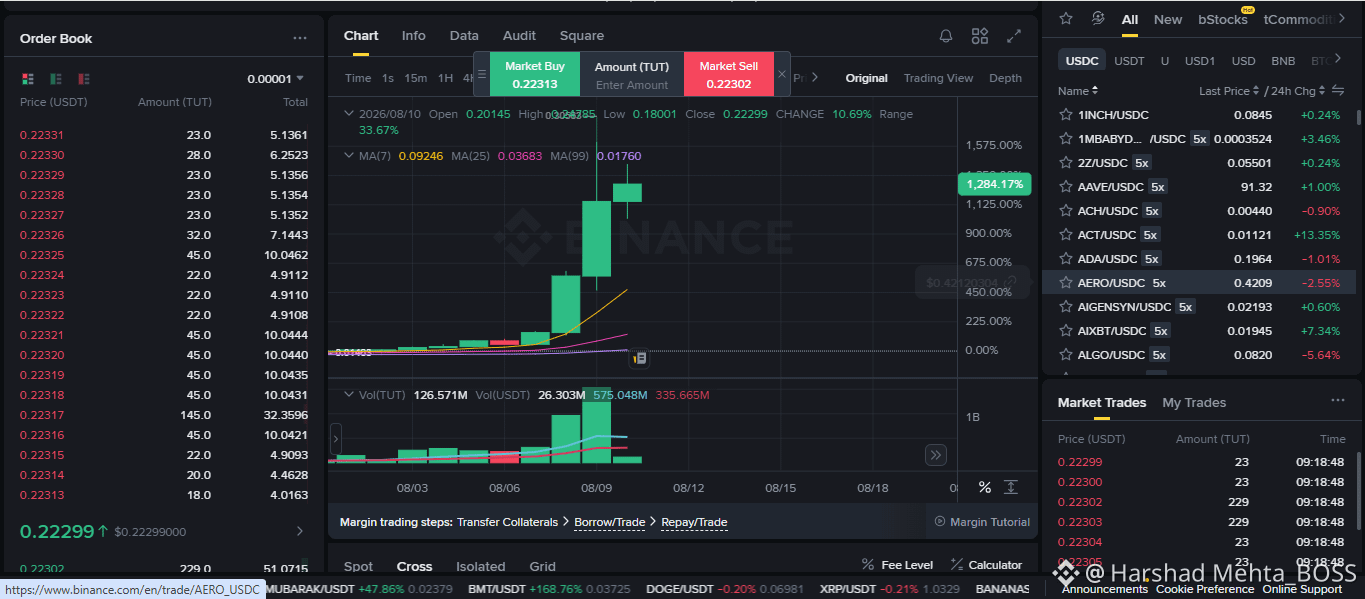1365x599 pixels.
Task: Switch chart to Depth view
Action: pos(1005,78)
